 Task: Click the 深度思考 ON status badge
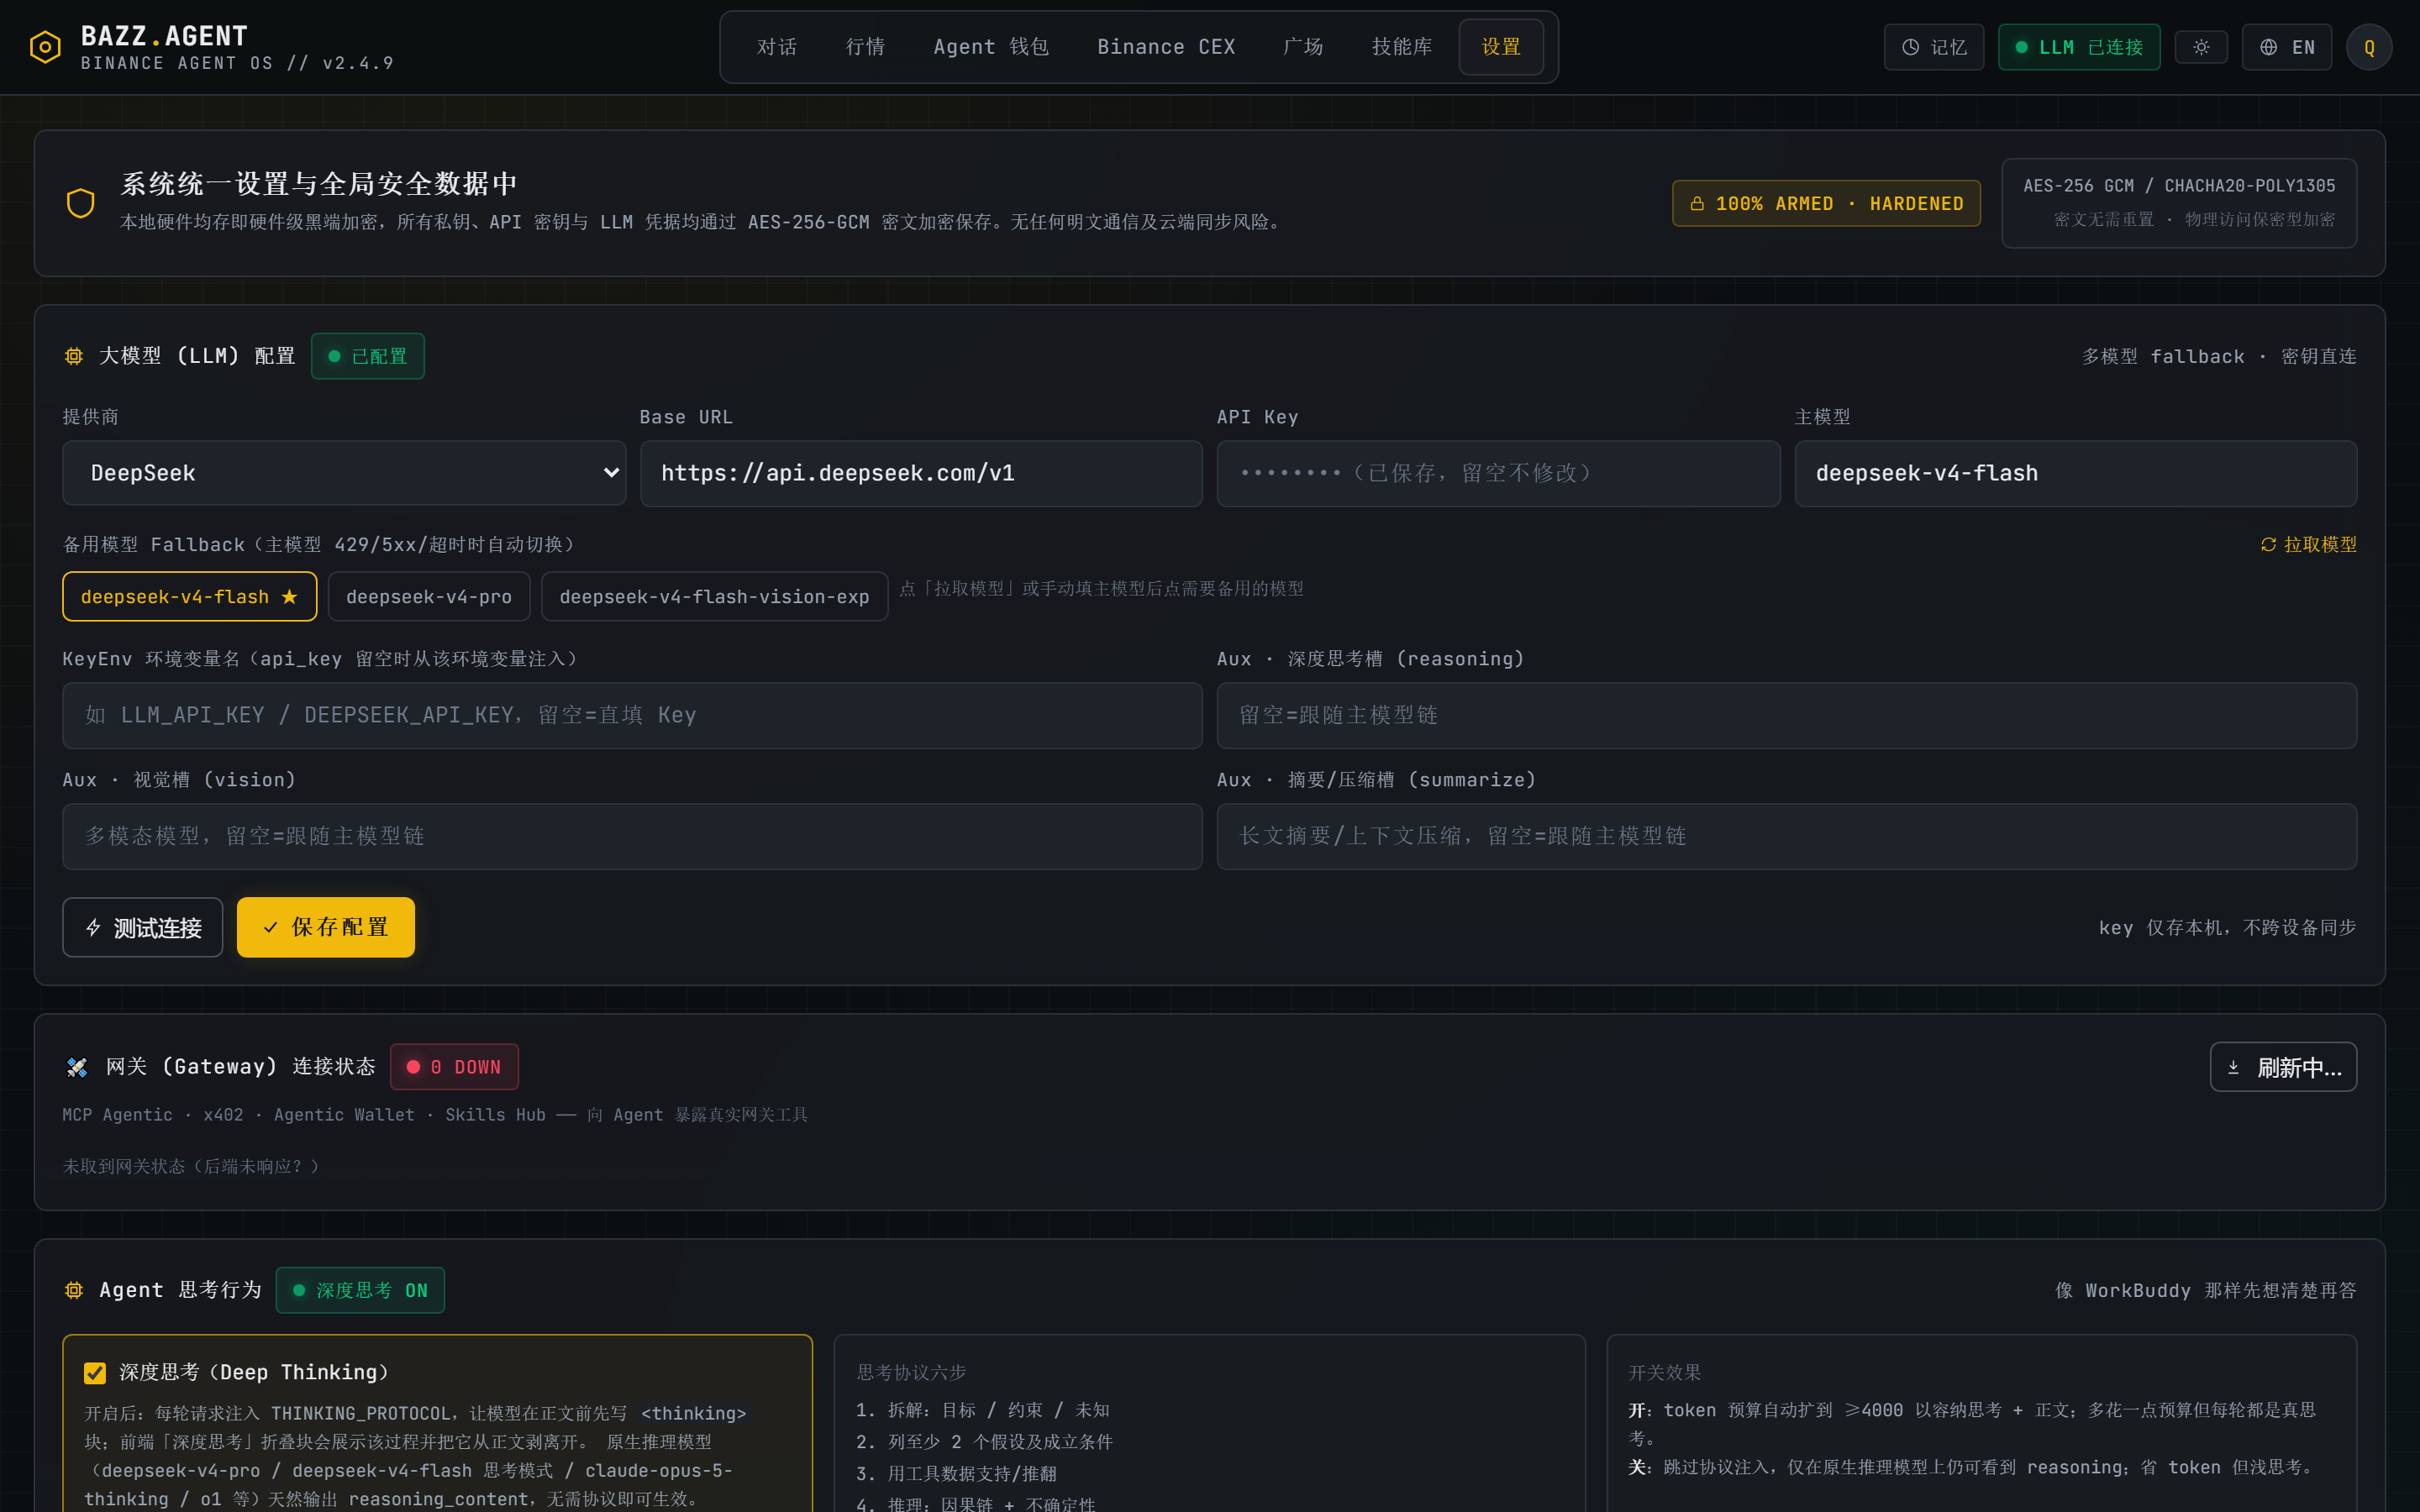[360, 1290]
